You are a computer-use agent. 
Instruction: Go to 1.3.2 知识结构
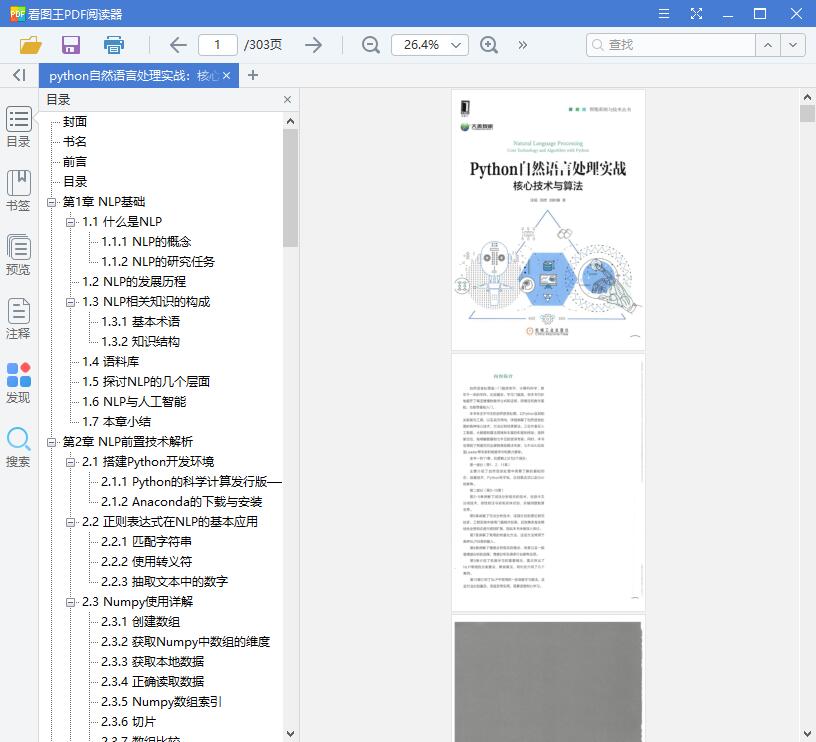click(141, 342)
